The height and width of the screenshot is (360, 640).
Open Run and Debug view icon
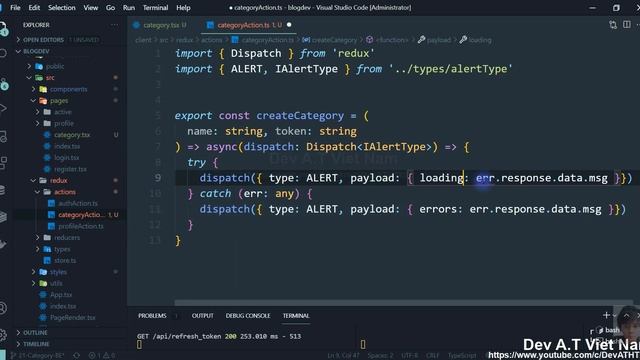(x=3, y=109)
